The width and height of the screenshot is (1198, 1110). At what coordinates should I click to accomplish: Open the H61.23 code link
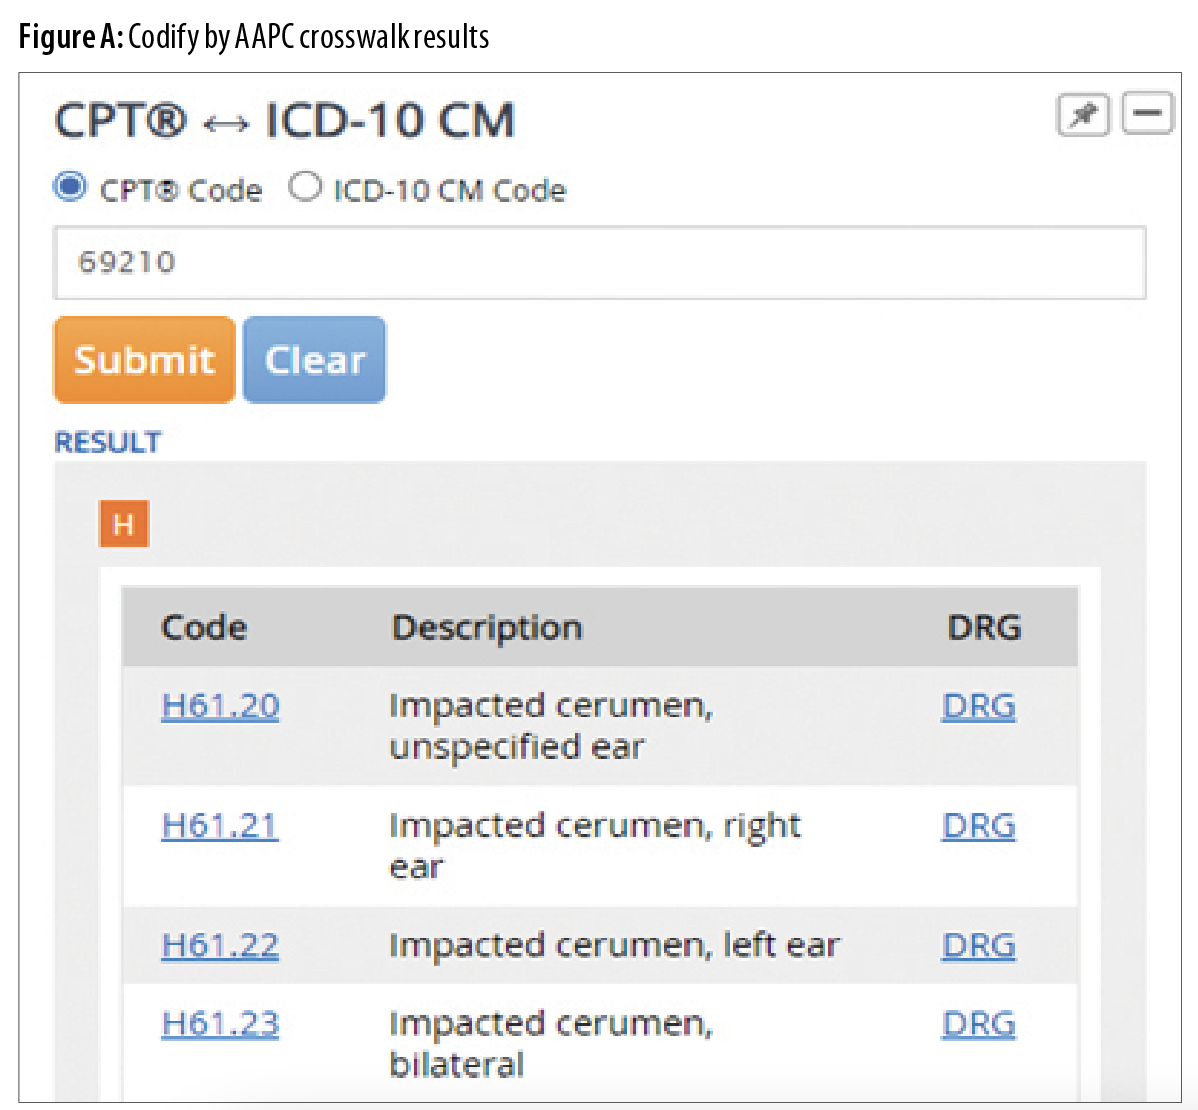pyautogui.click(x=220, y=1024)
